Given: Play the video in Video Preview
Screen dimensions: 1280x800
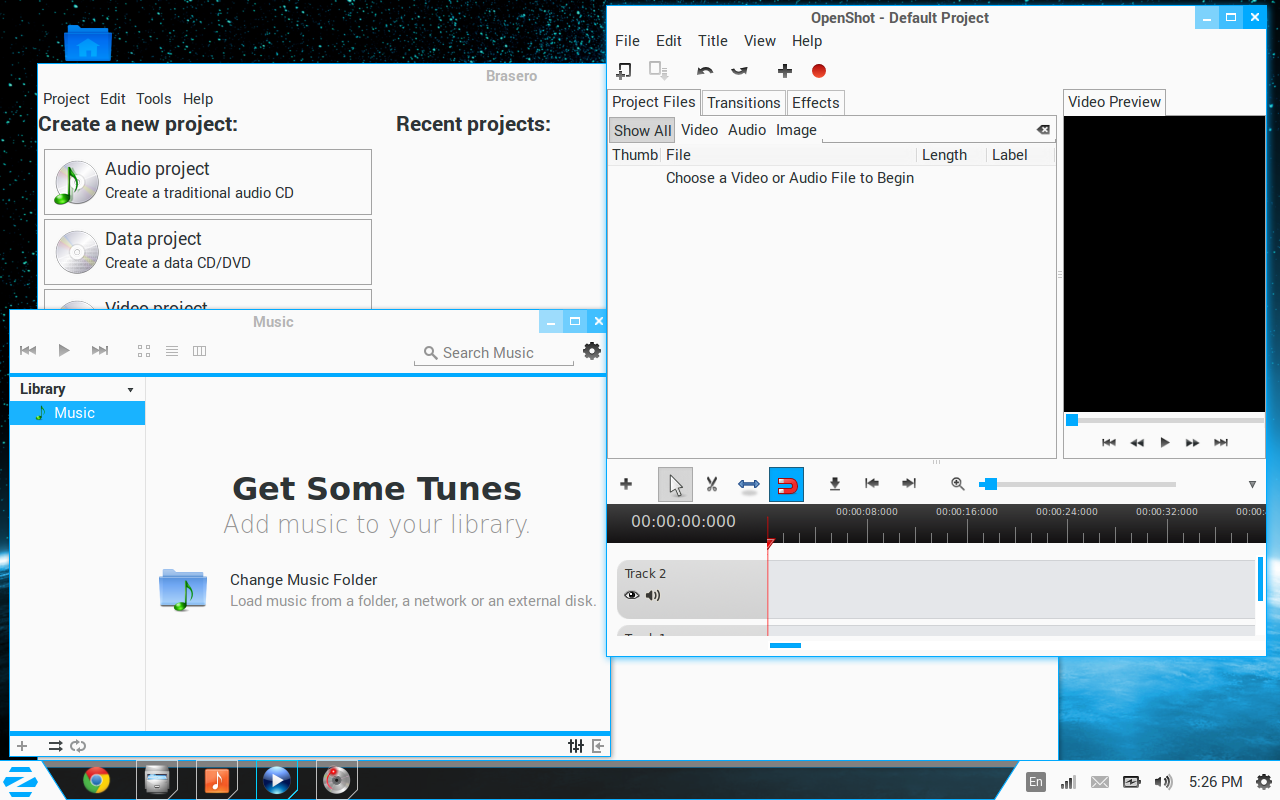Looking at the screenshot, I should 1165,443.
